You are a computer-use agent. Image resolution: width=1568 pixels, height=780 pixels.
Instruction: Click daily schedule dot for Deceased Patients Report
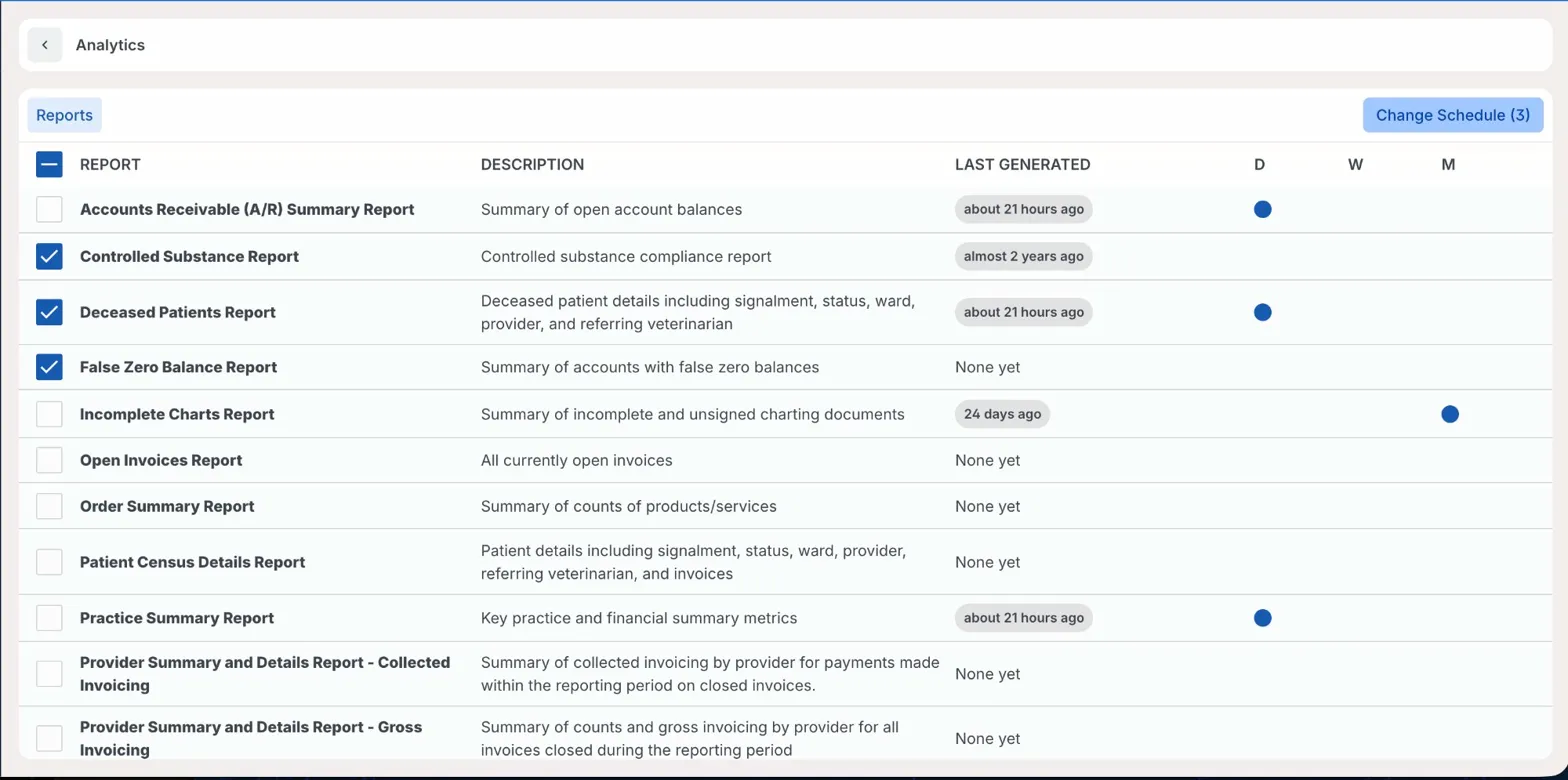[1262, 312]
